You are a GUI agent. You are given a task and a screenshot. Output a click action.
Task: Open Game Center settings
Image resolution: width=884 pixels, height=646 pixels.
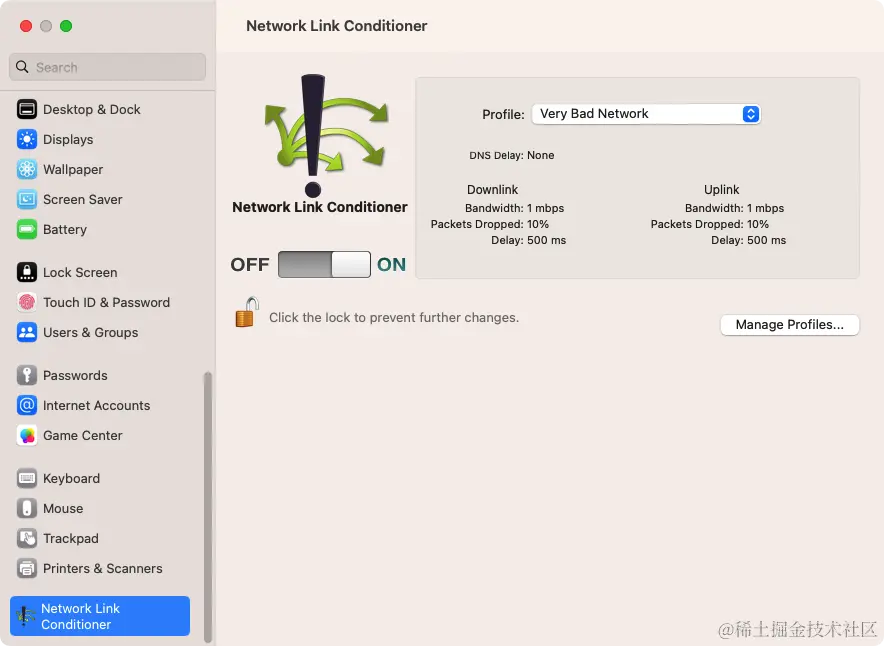pos(100,435)
